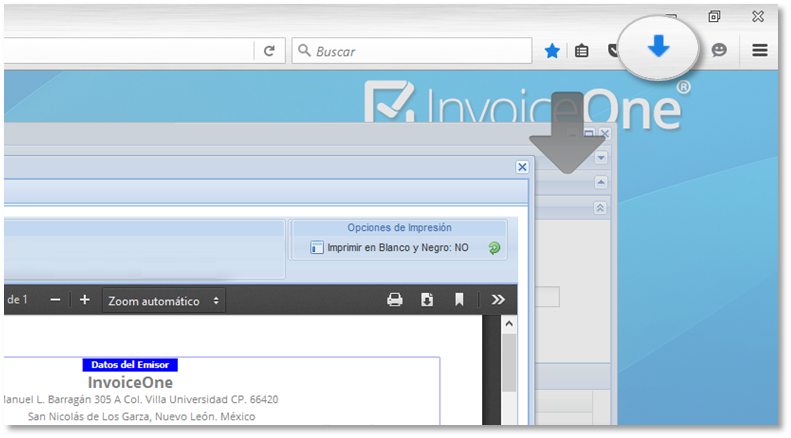Click PDF scrollbar up arrow
This screenshot has height=438, width=791.
(x=509, y=324)
